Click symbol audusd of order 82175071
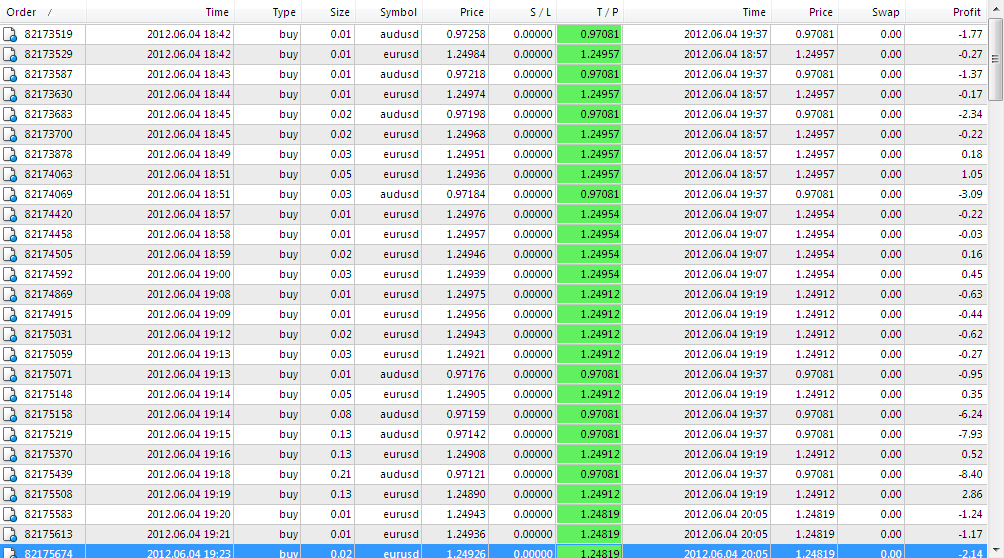Viewport: 1004px width, 558px height. pyautogui.click(x=399, y=374)
